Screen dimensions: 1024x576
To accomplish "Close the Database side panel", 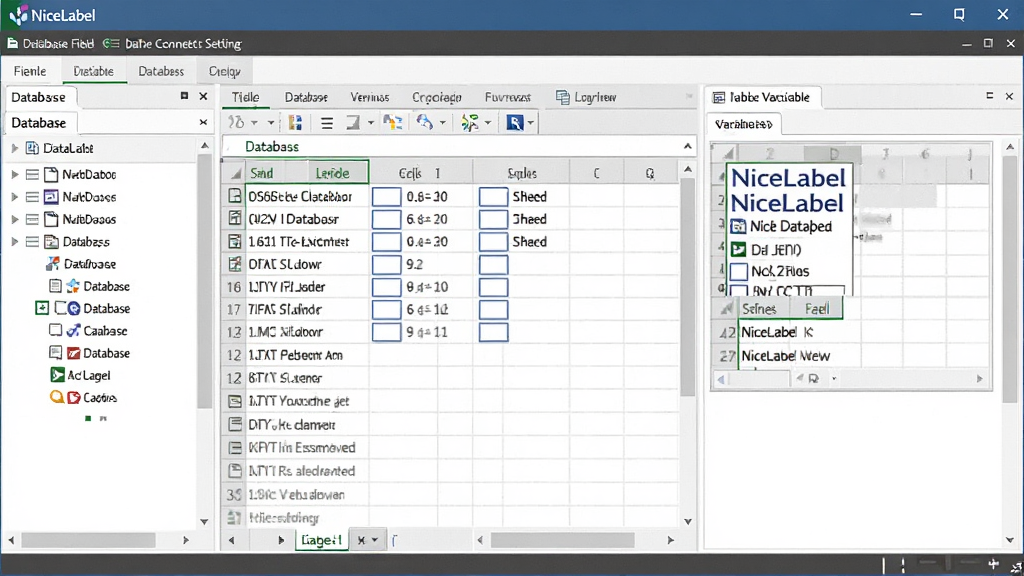I will (203, 97).
